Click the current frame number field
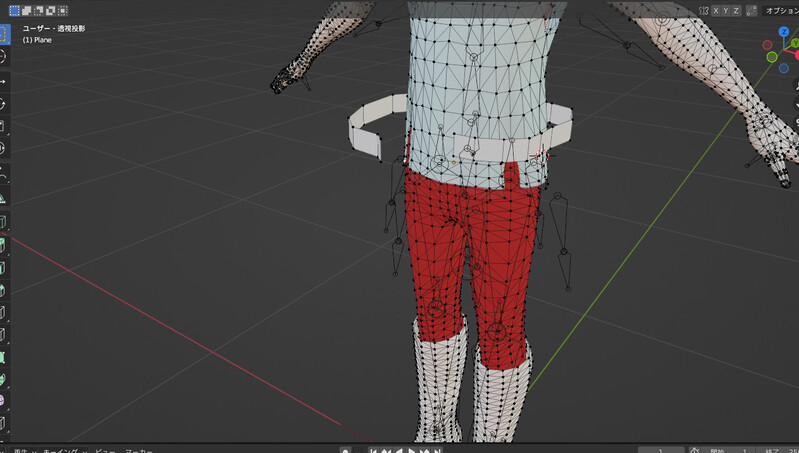 661,450
